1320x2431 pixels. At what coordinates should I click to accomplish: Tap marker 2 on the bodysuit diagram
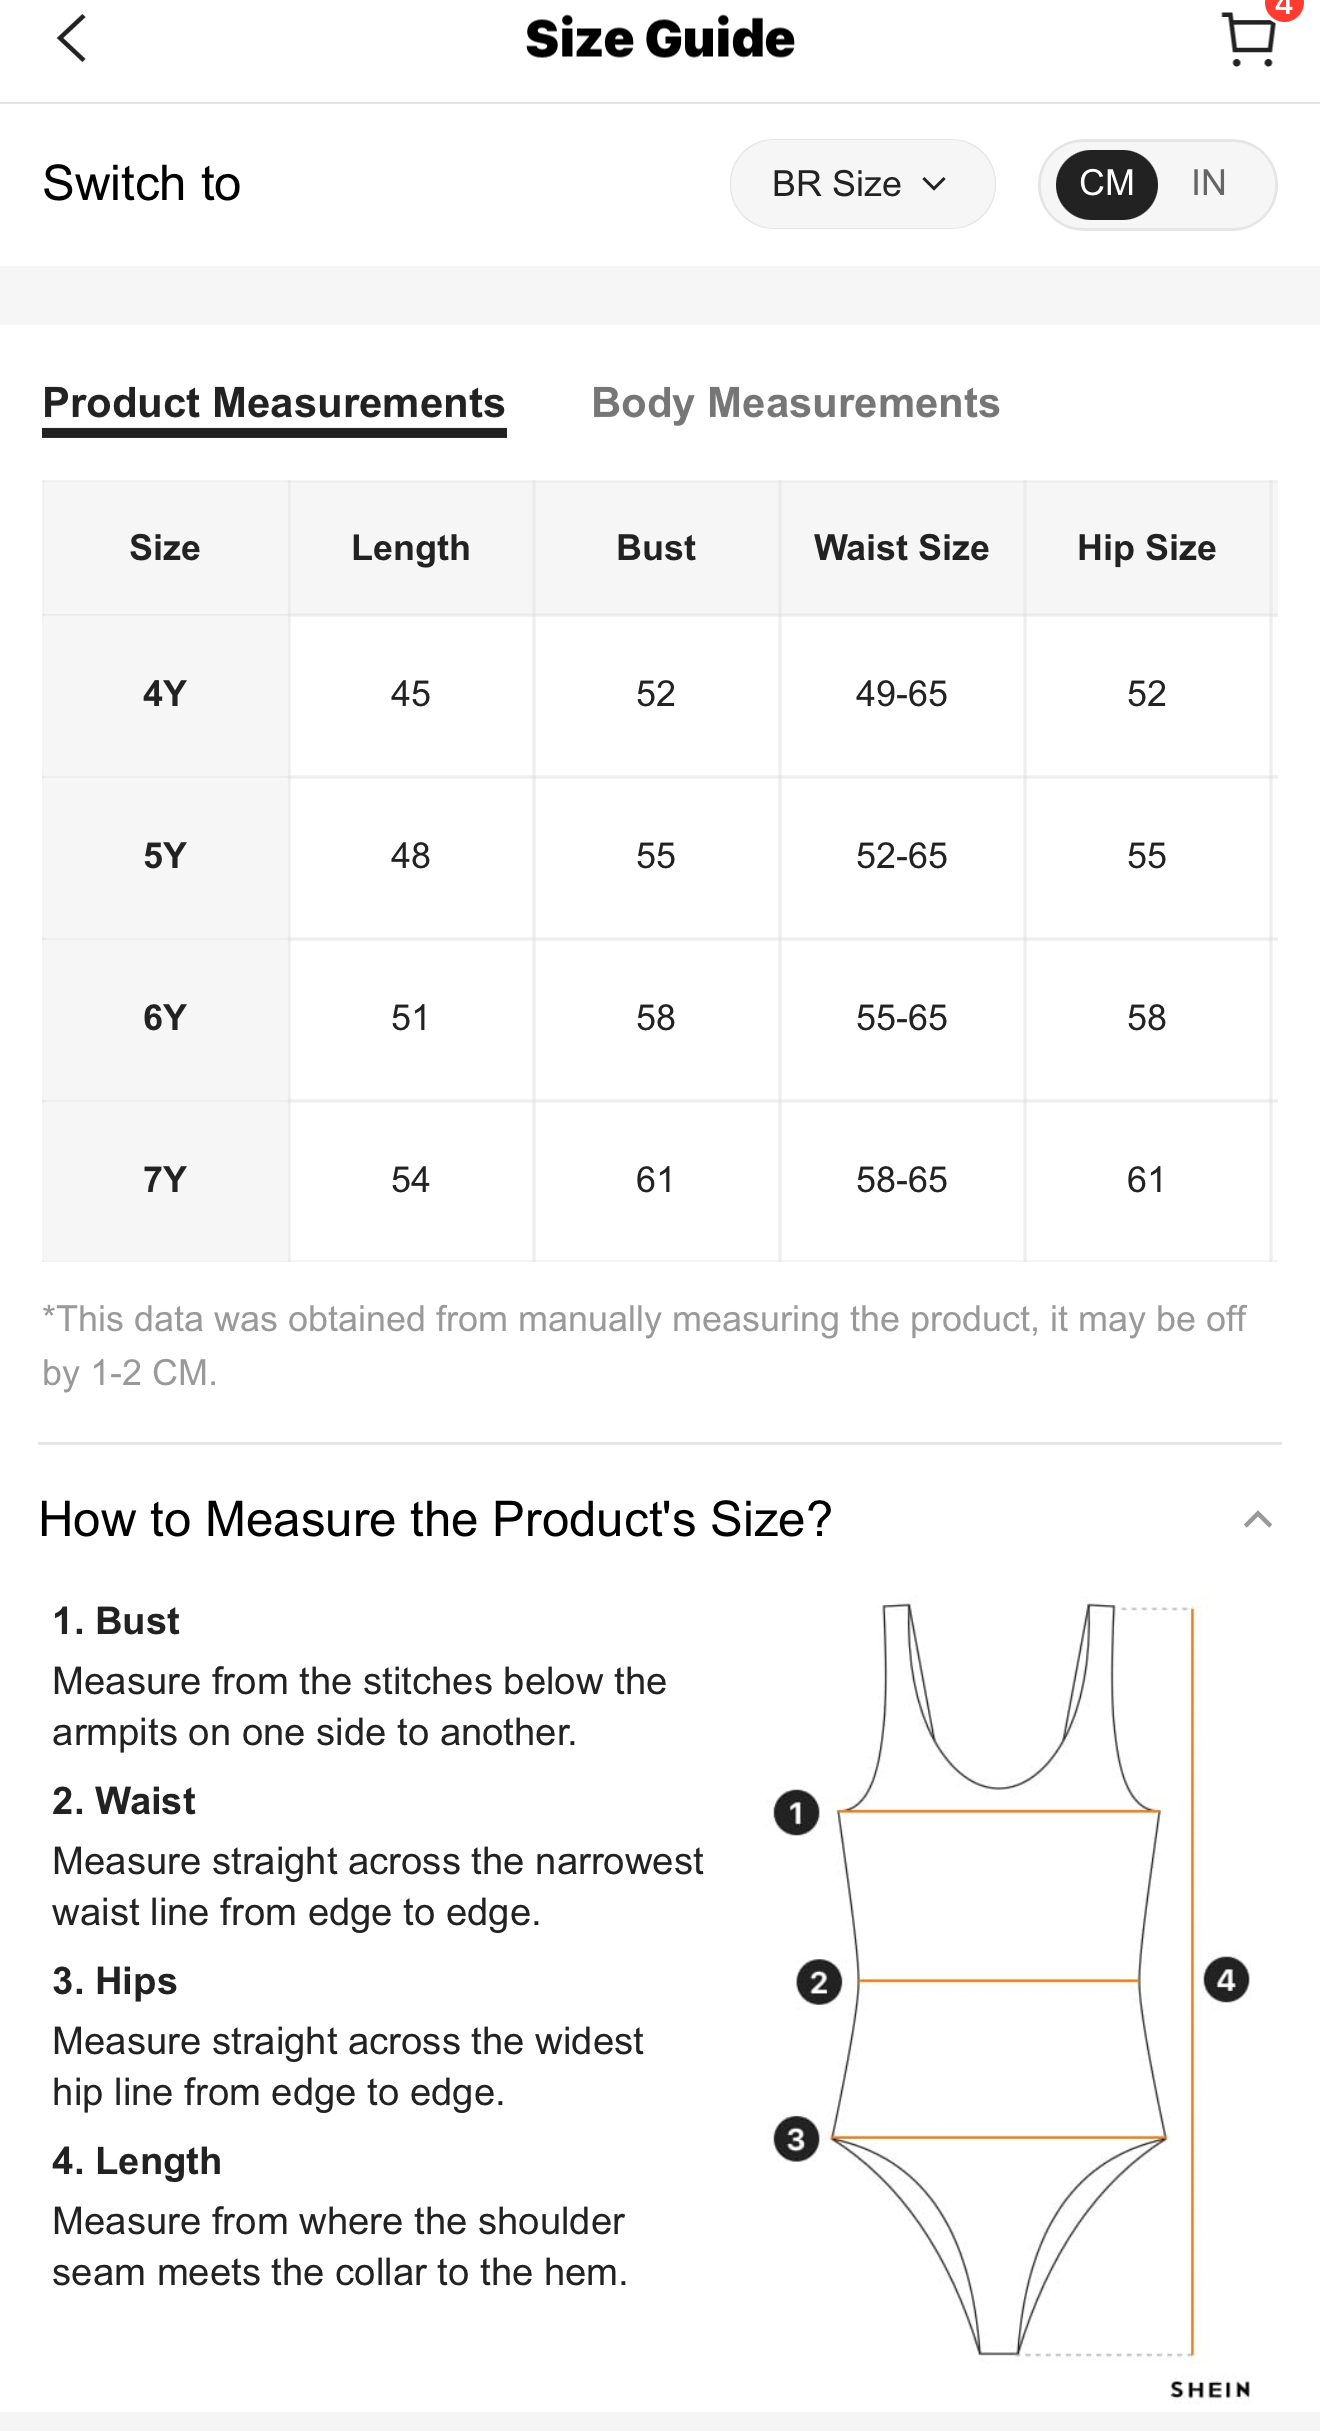[818, 1982]
